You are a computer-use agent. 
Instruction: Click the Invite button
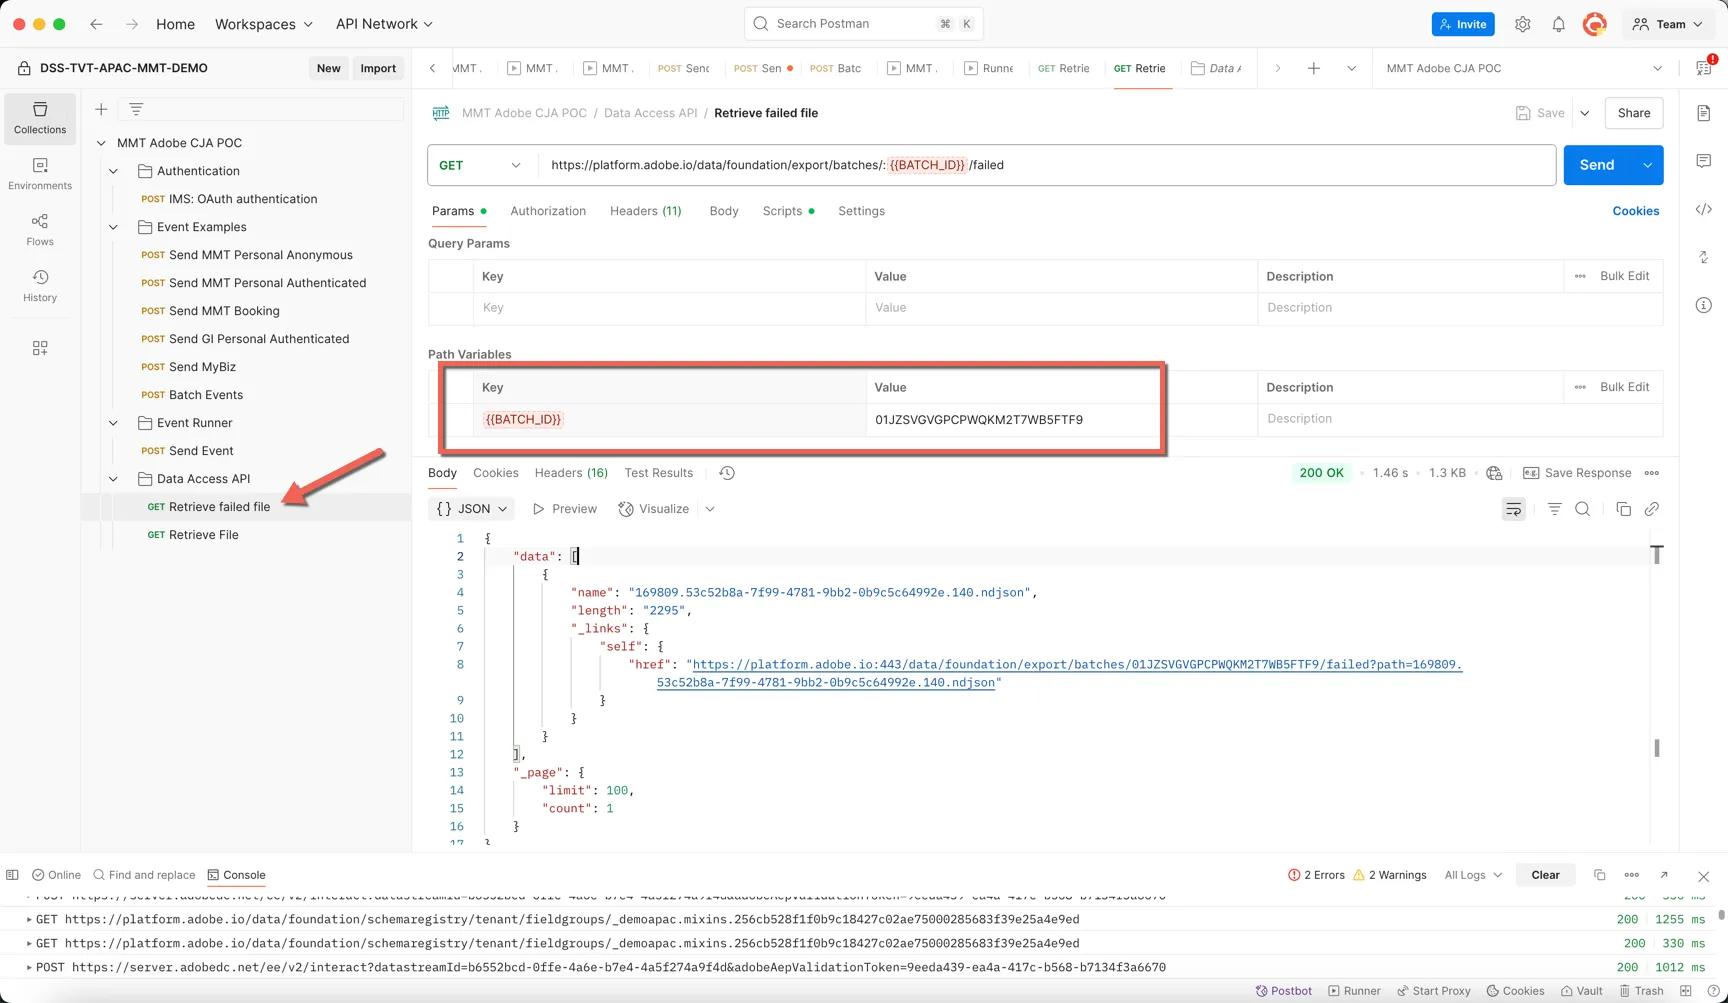pyautogui.click(x=1463, y=24)
